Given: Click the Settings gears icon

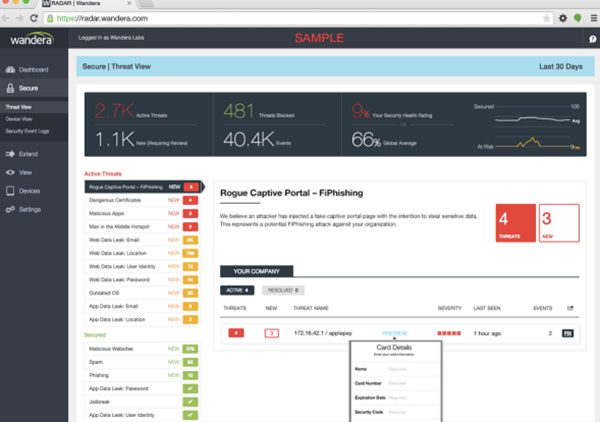Looking at the screenshot, I should (10, 209).
